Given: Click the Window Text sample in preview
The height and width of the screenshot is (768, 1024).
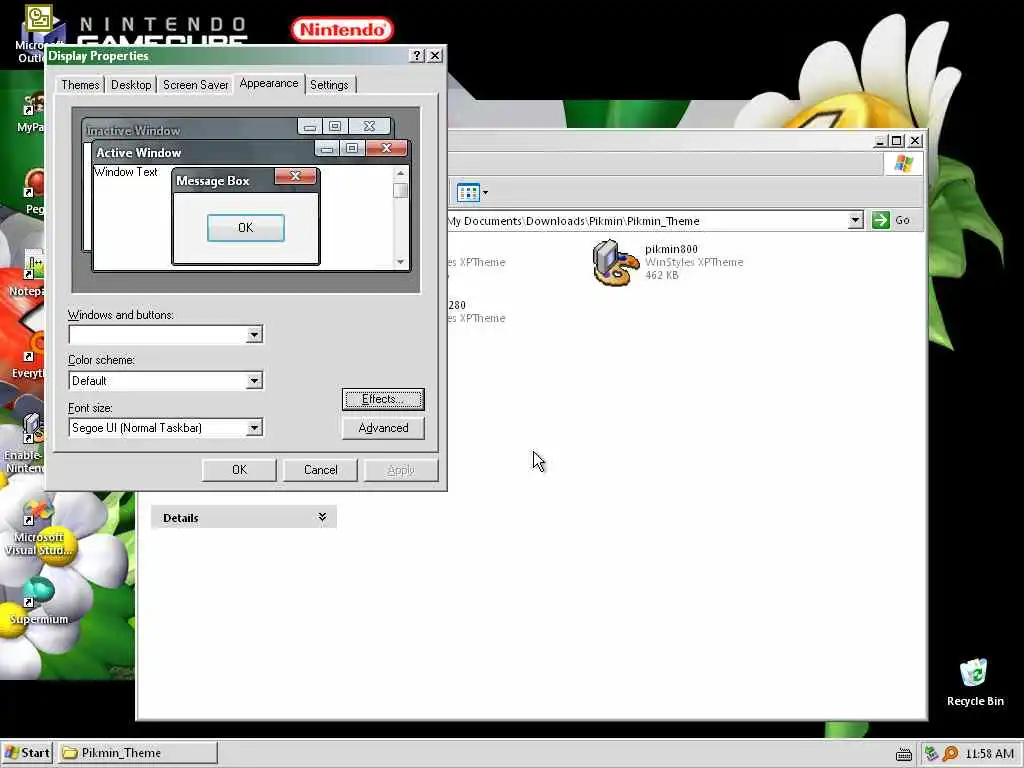Looking at the screenshot, I should pos(126,172).
